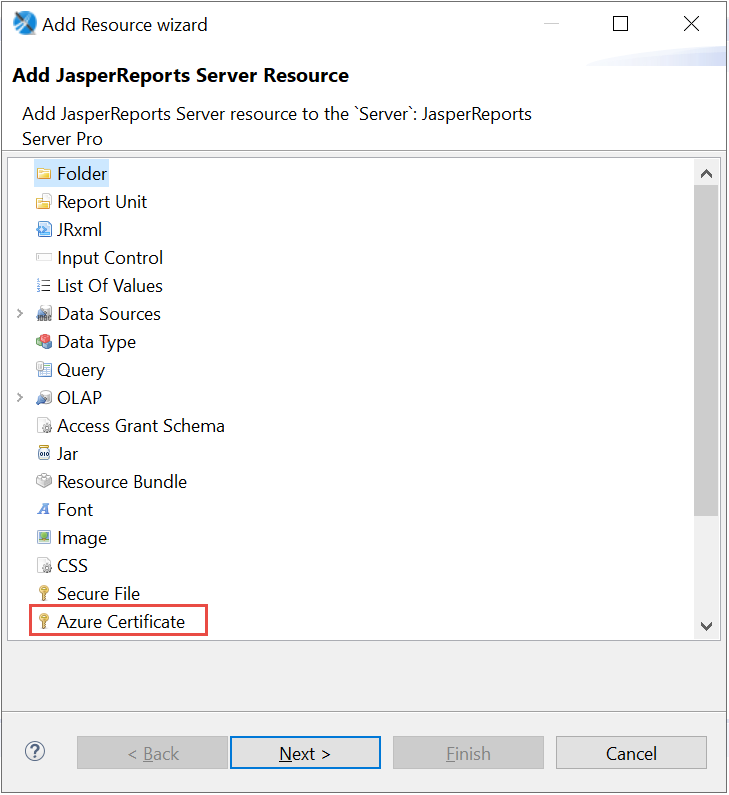Image resolution: width=729 pixels, height=795 pixels.
Task: Select Access Grant Schema
Action: 140,426
